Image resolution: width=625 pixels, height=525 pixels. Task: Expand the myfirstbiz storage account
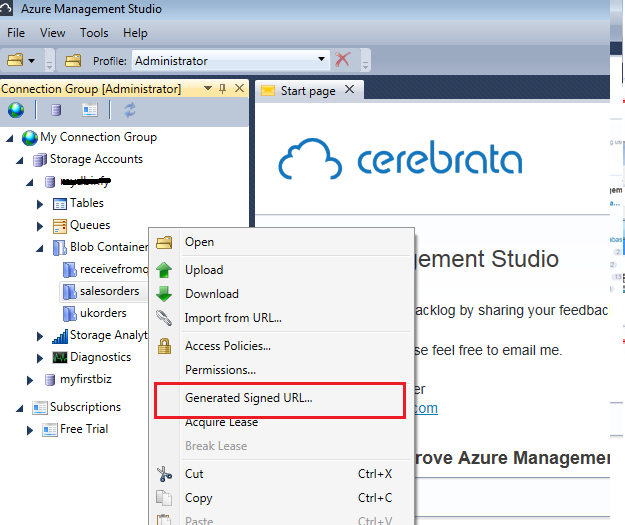tap(29, 380)
